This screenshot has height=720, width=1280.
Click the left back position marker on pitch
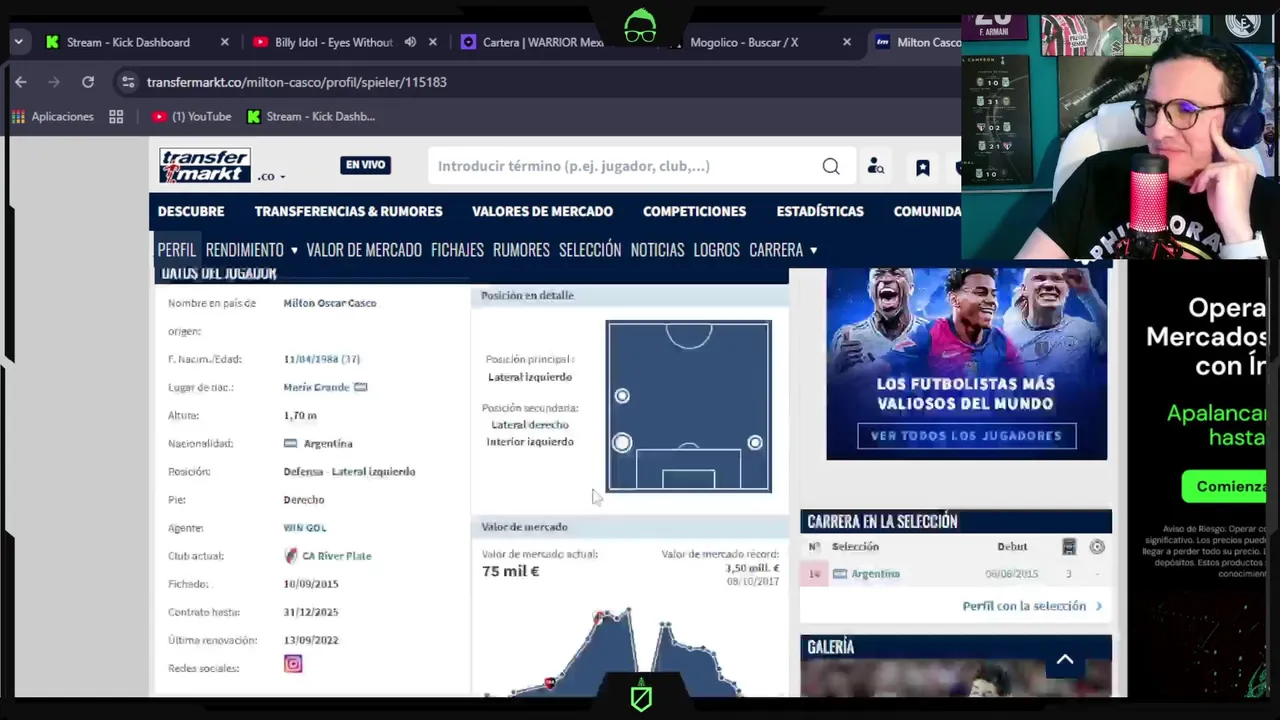622,442
